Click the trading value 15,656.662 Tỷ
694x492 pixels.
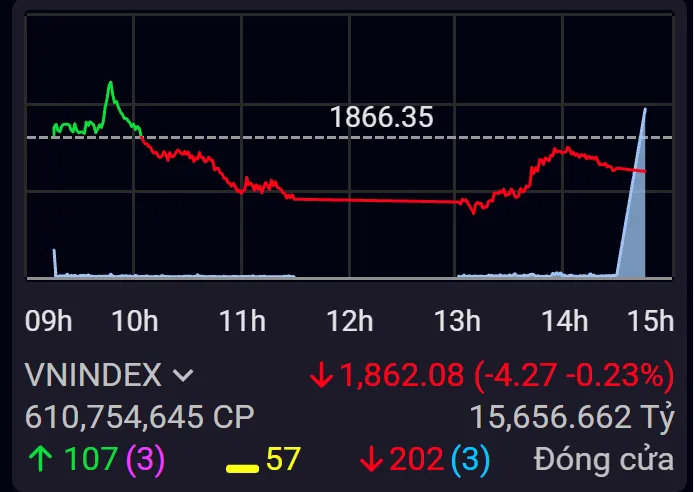click(x=572, y=417)
